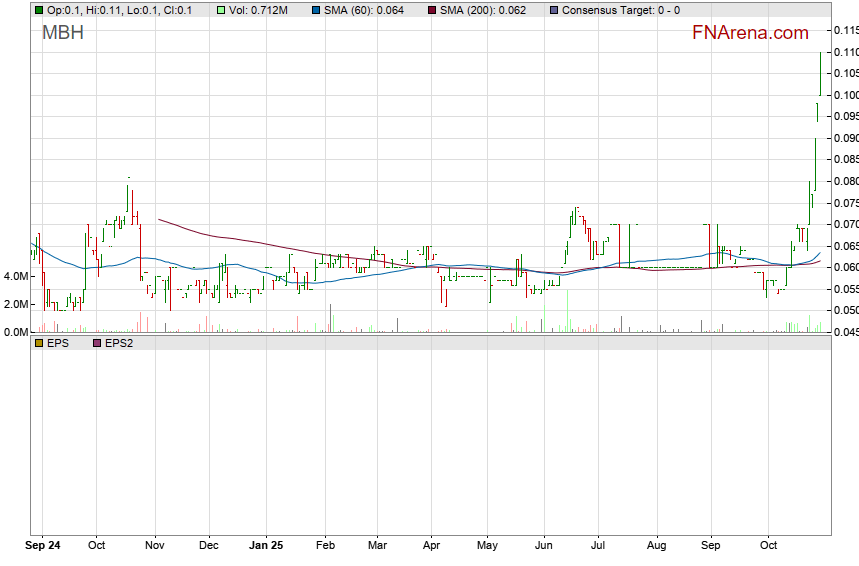The image size is (859, 566).
Task: Click the green OHLC price legend swatch
Action: 39,10
